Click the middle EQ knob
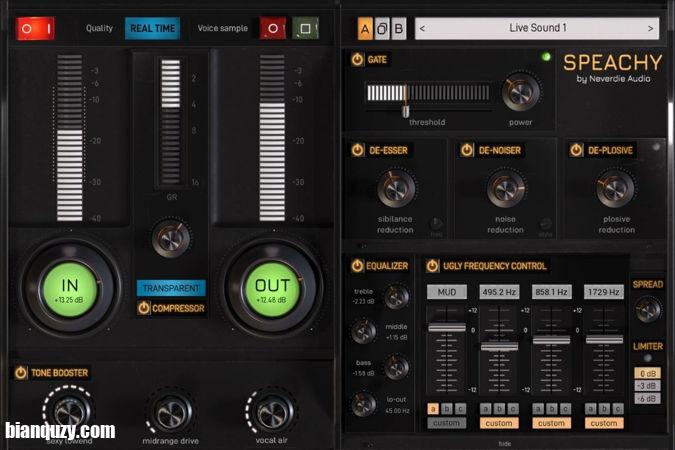 363,332
